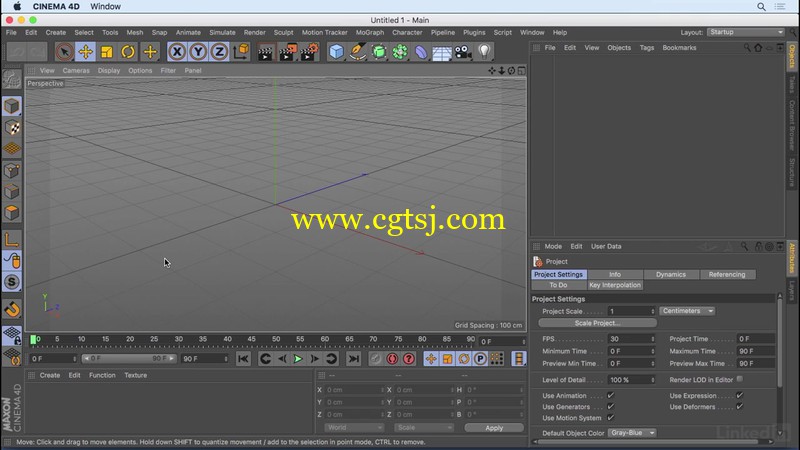800x450 pixels.
Task: Activate the Scale tool
Action: click(x=107, y=52)
